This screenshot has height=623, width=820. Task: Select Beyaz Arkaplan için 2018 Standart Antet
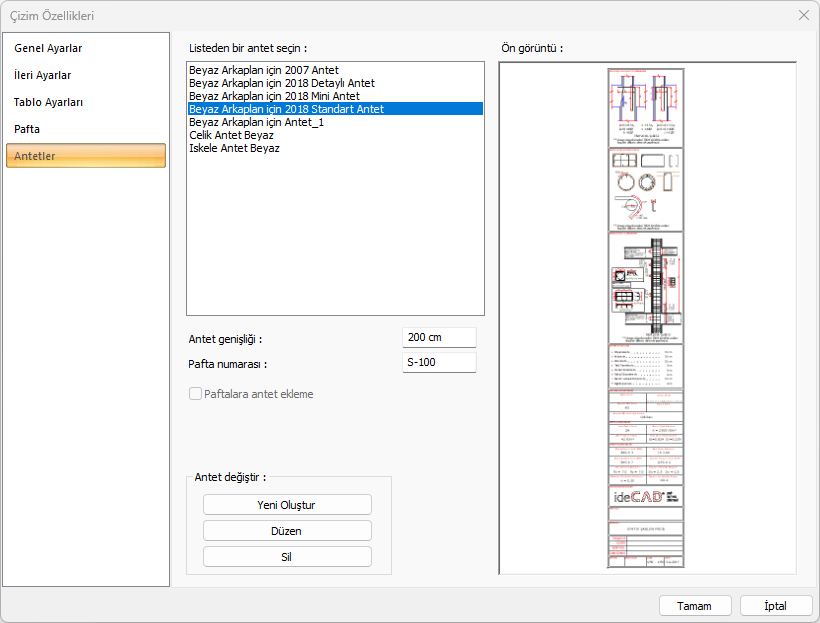coord(286,109)
